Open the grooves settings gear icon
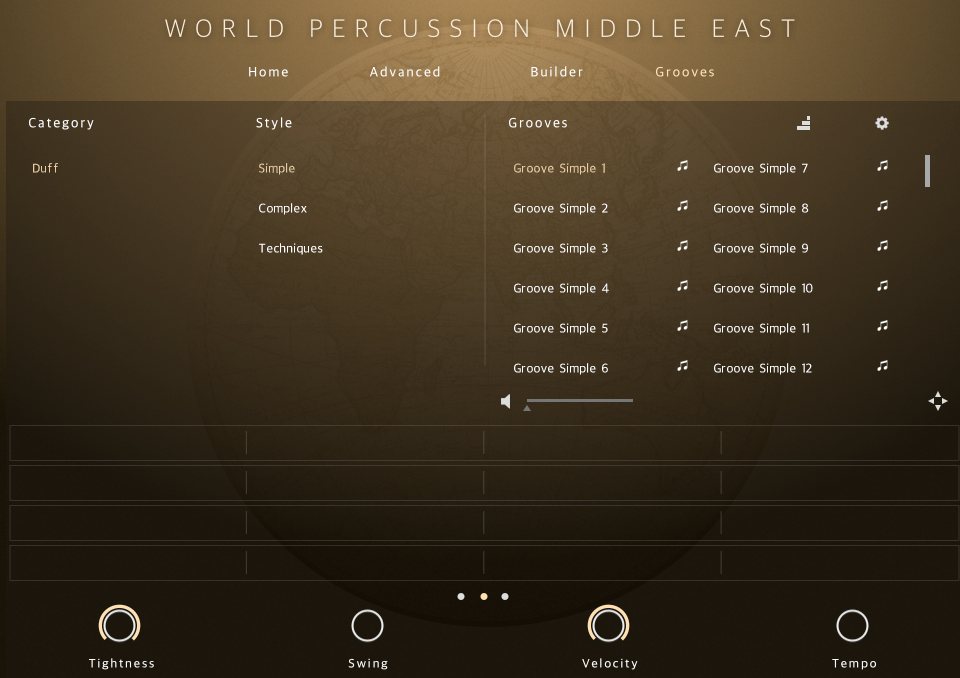The image size is (960, 678). coord(882,123)
